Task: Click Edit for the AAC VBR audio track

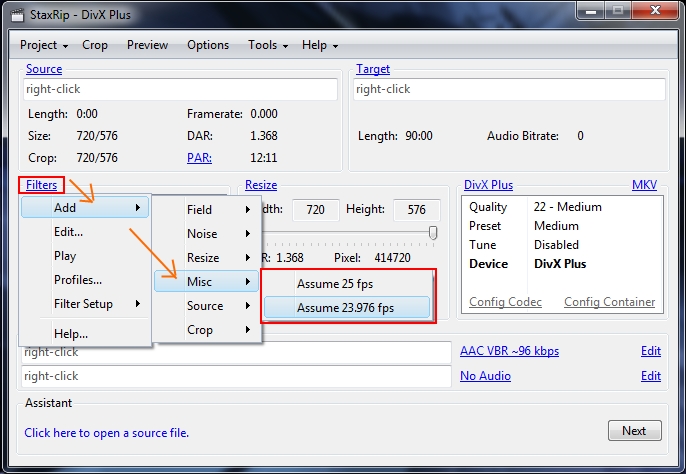Action: point(651,351)
